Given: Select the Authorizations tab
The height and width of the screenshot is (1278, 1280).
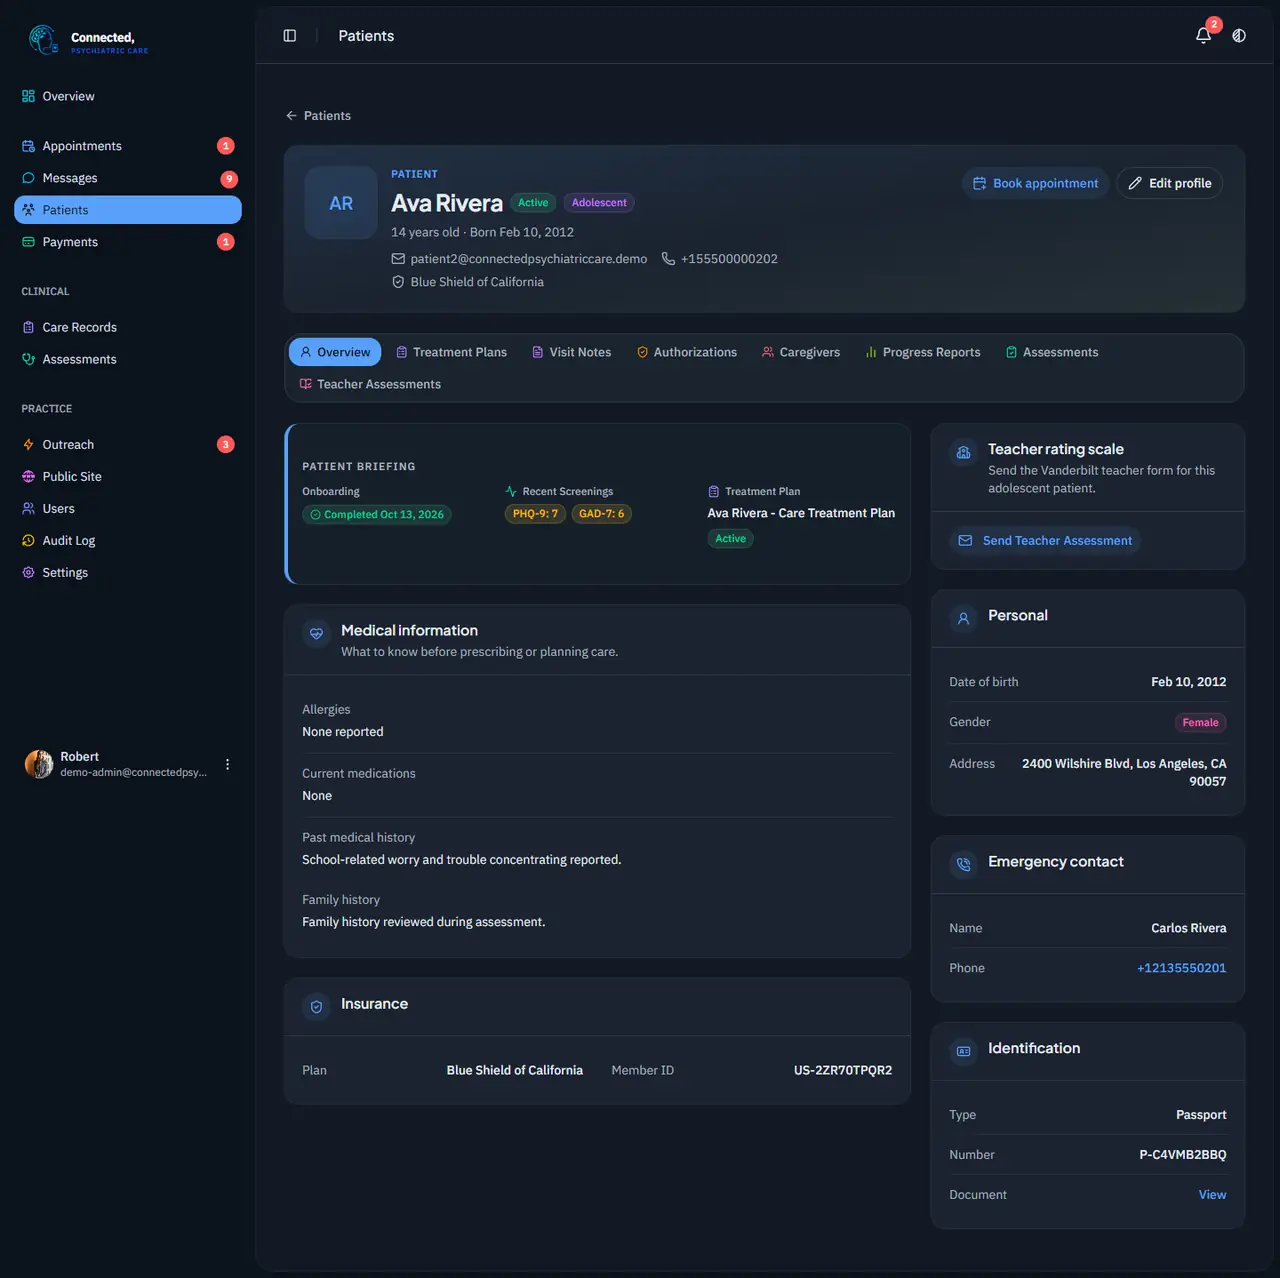Looking at the screenshot, I should 686,352.
